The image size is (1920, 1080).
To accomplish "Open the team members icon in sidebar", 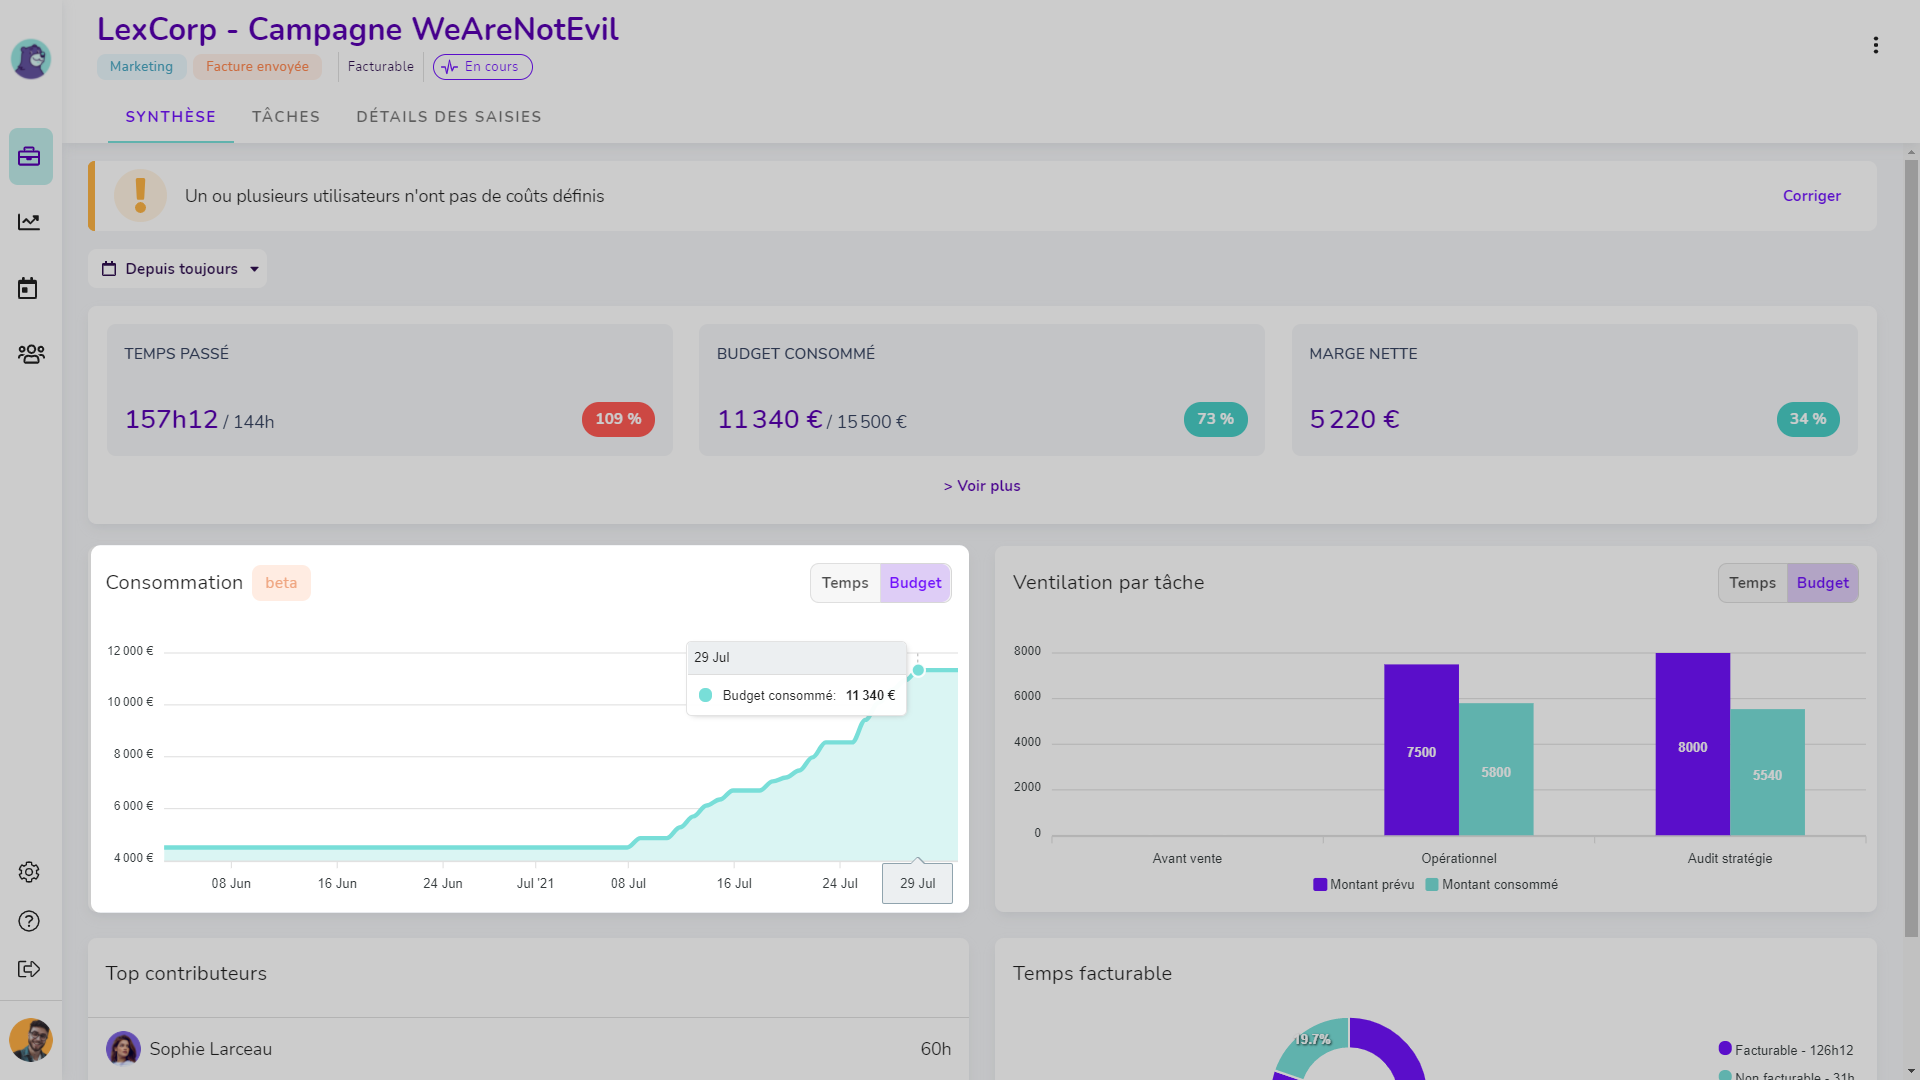I will (31, 354).
